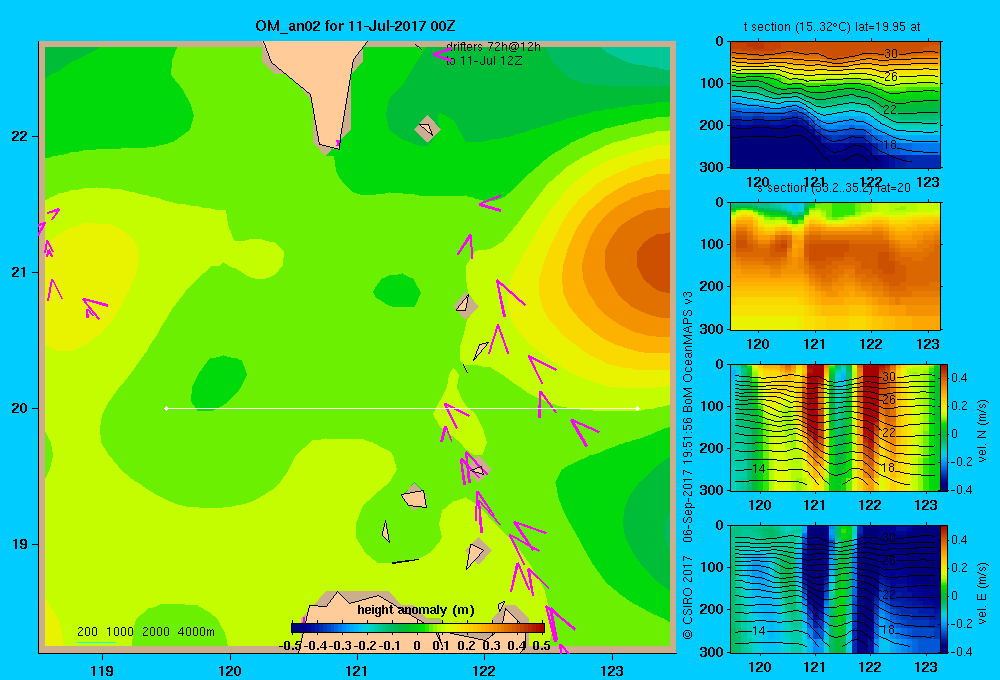Open the eastward velocity section plot

click(834, 589)
